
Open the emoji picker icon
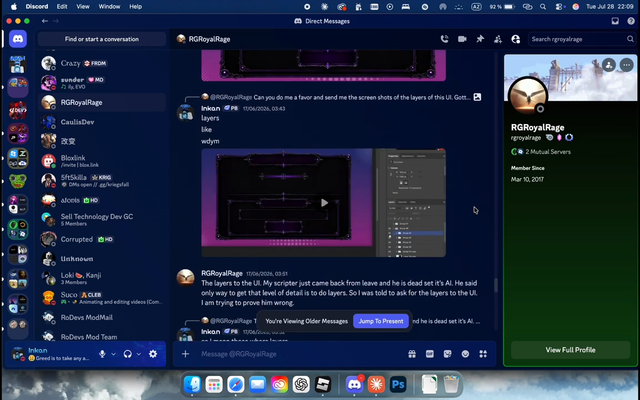tap(465, 354)
